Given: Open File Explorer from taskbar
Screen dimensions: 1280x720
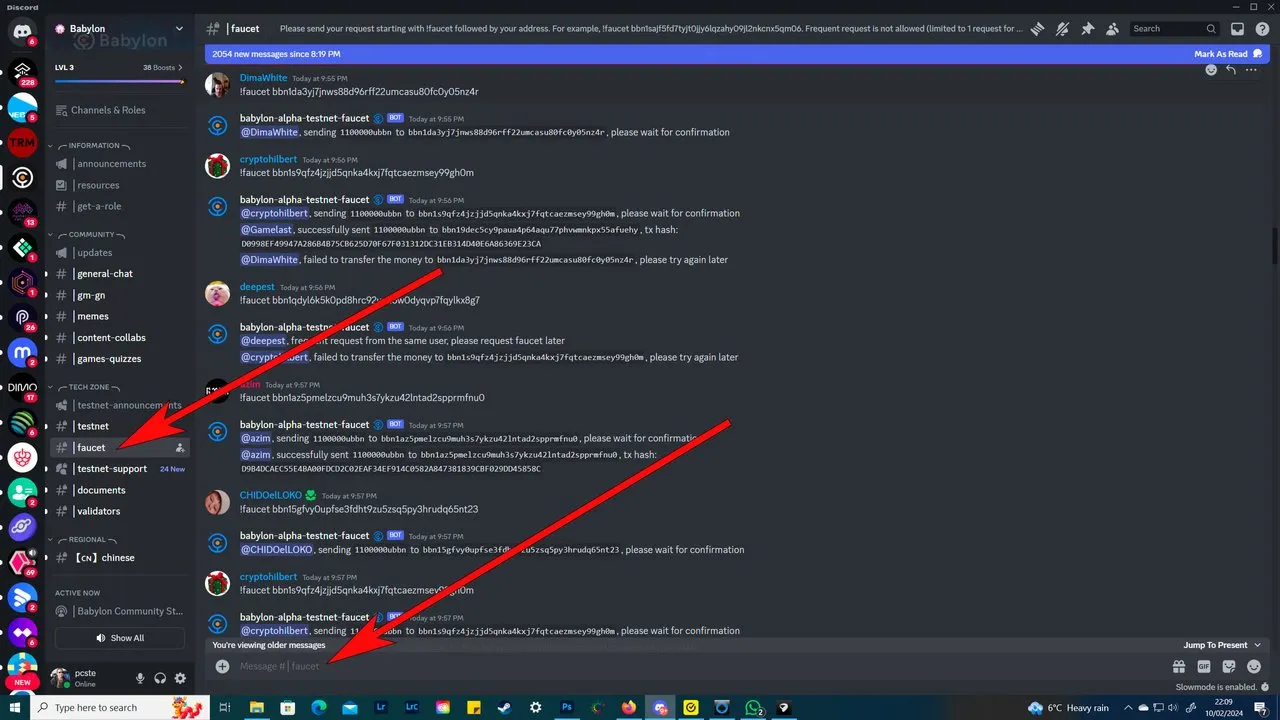Looking at the screenshot, I should (256, 708).
